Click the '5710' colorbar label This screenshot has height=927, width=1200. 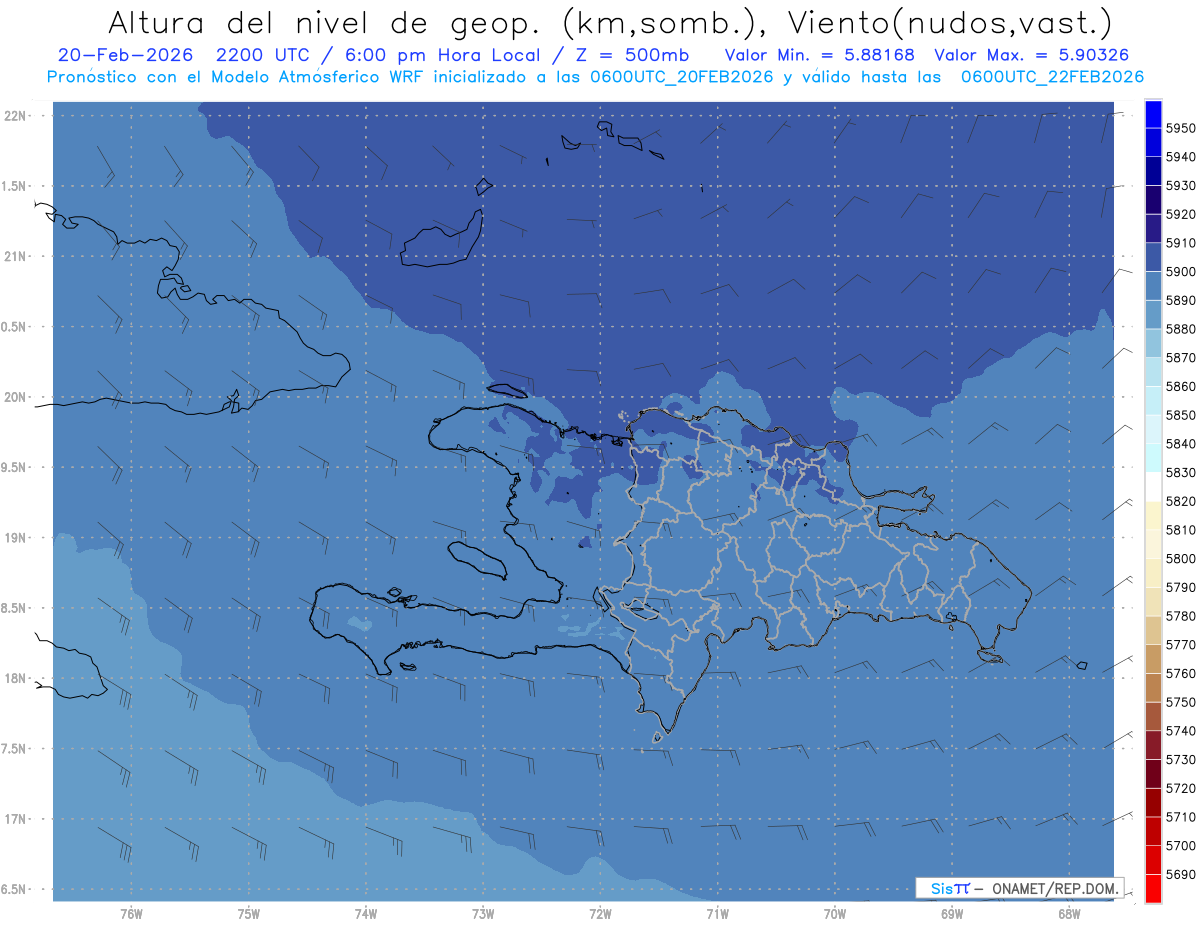coord(1180,817)
